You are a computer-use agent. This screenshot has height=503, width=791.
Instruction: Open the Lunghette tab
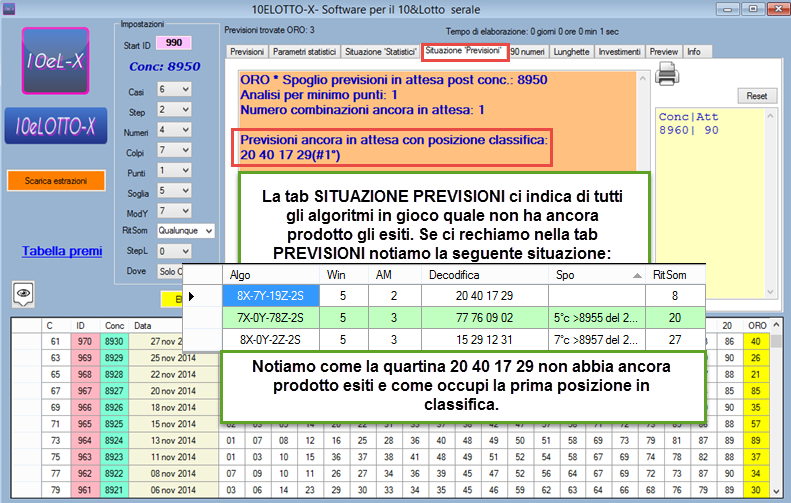click(571, 51)
